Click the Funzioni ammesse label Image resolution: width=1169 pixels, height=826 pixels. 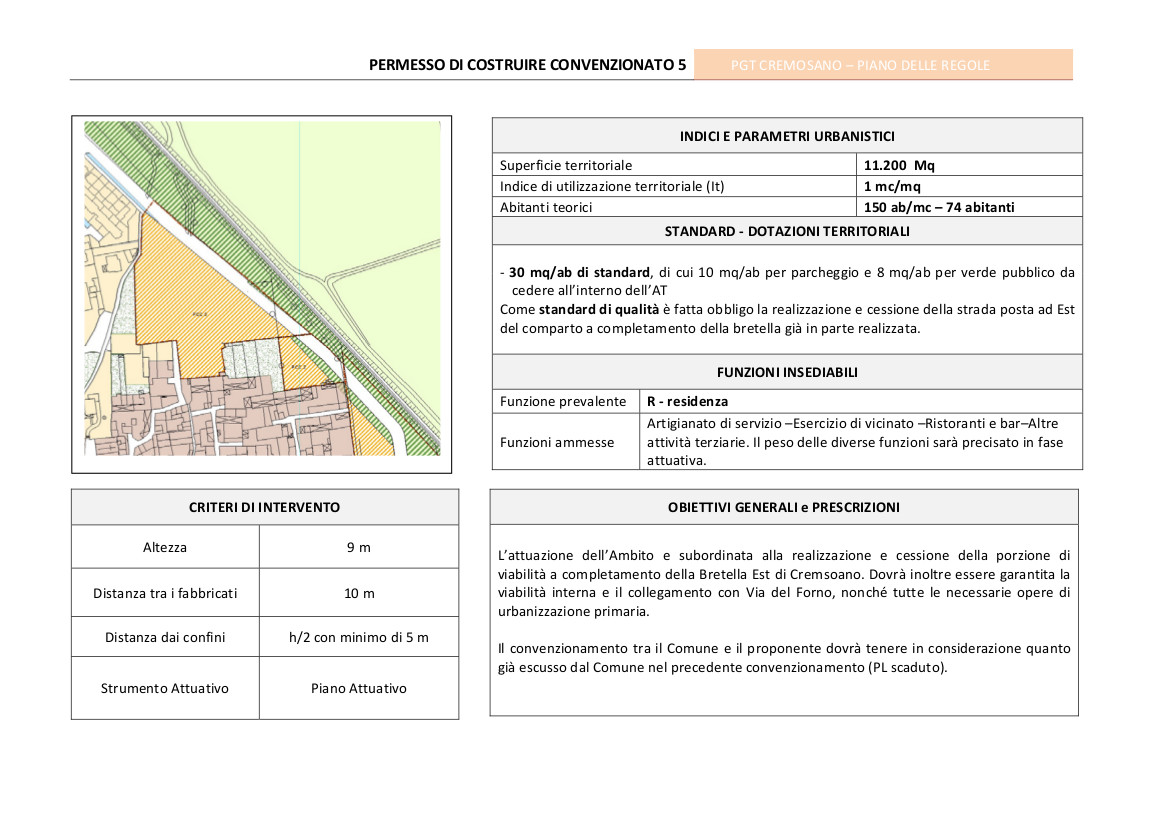557,442
